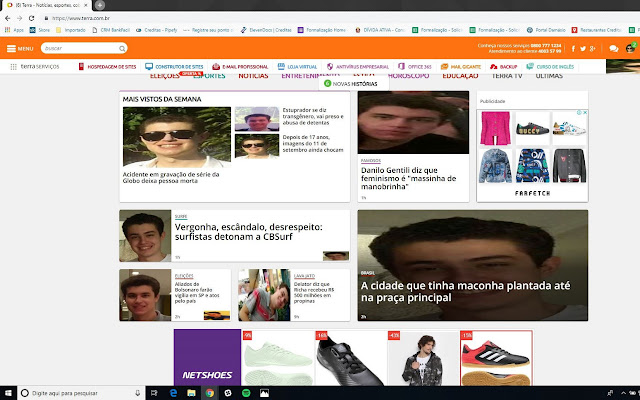The height and width of the screenshot is (400, 640).
Task: Open the Google Plus icon in header
Action: [593, 49]
